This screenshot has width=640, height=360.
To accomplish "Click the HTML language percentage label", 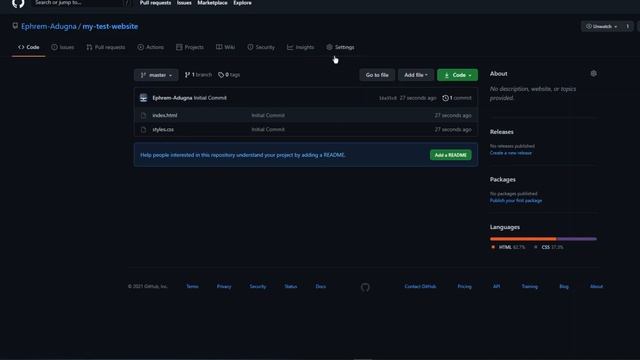I will point(509,247).
